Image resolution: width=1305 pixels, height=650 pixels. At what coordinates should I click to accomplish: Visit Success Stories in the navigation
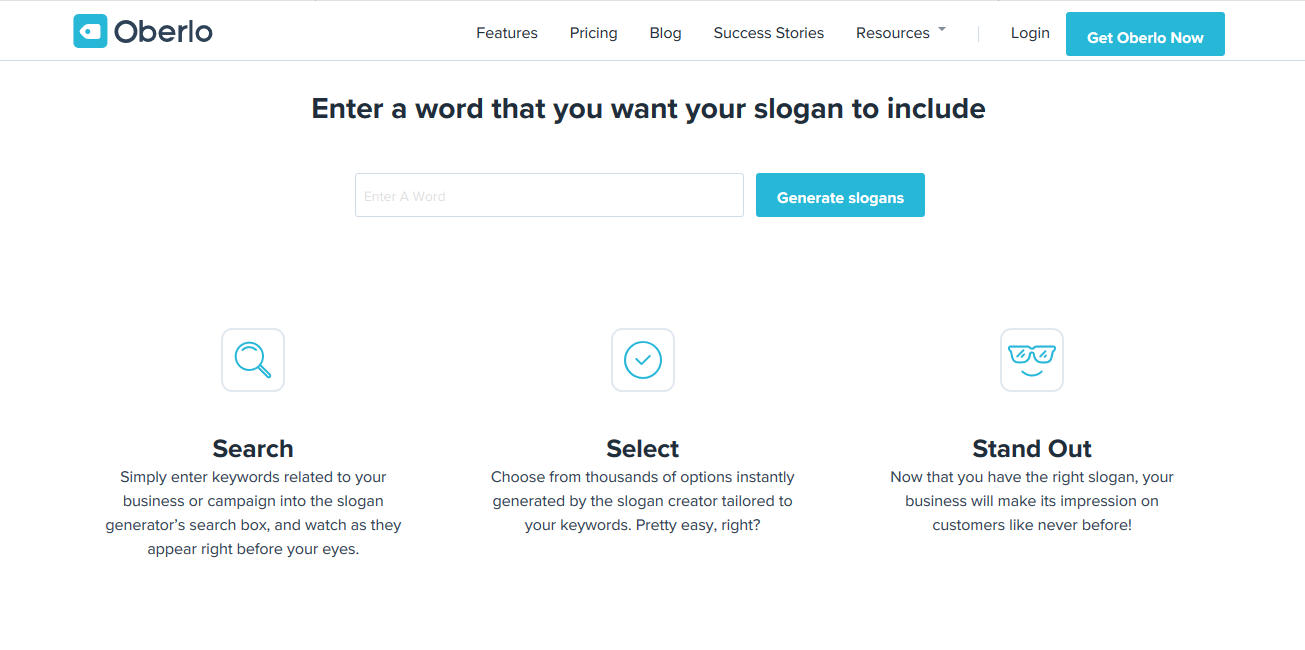point(769,33)
